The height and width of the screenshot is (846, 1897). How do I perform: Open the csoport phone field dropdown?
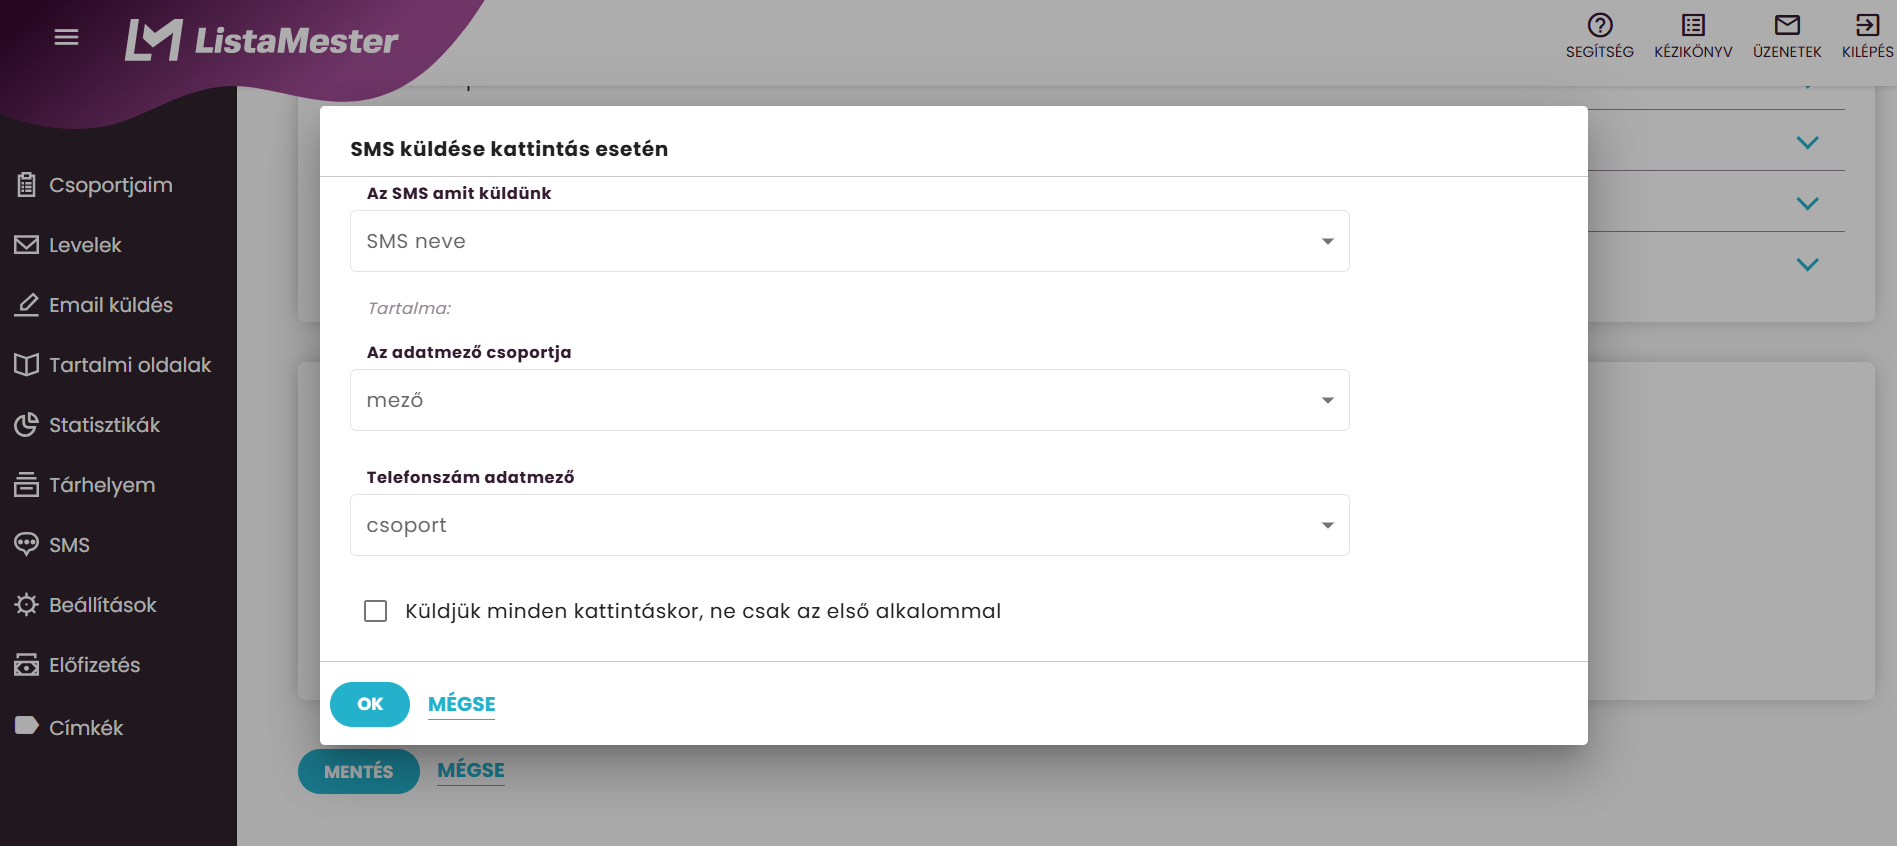coord(849,525)
